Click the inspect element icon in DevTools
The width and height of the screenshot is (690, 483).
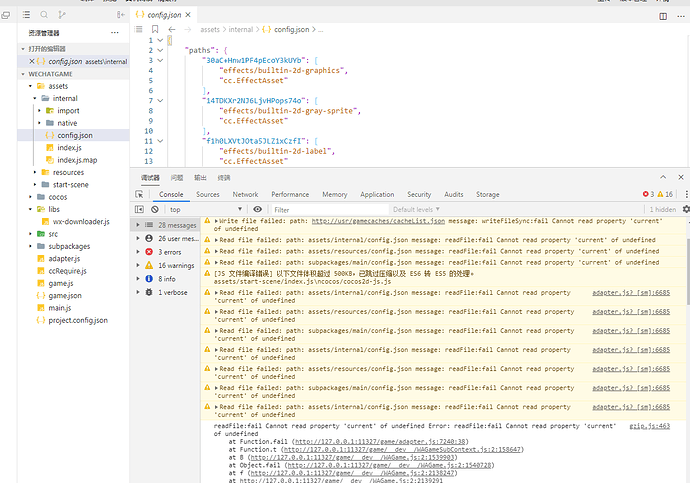coord(140,194)
